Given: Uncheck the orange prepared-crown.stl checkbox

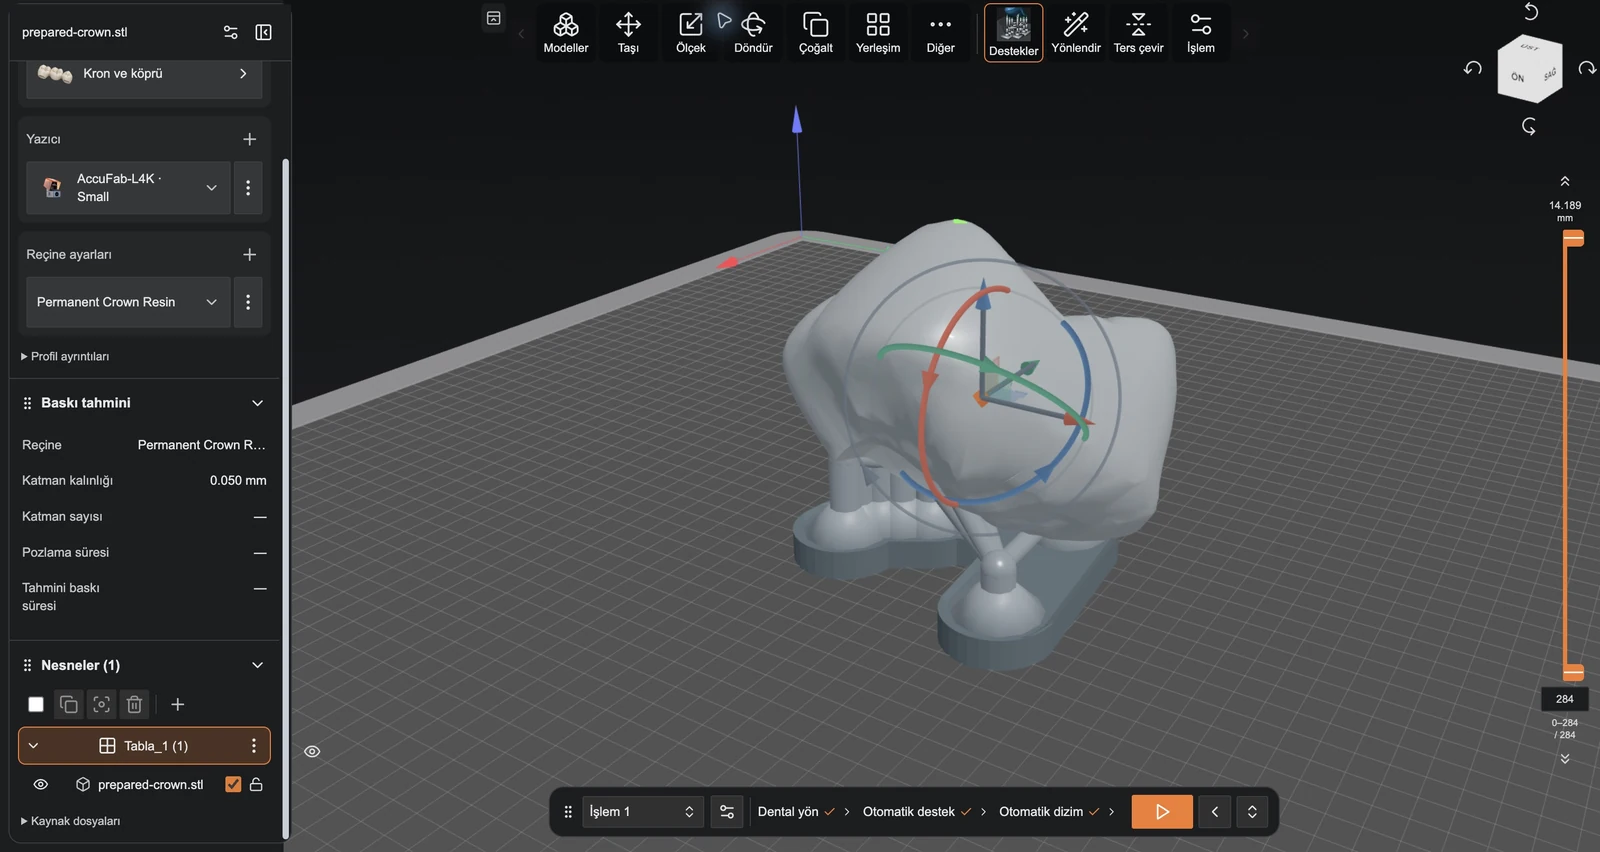Looking at the screenshot, I should (x=233, y=785).
